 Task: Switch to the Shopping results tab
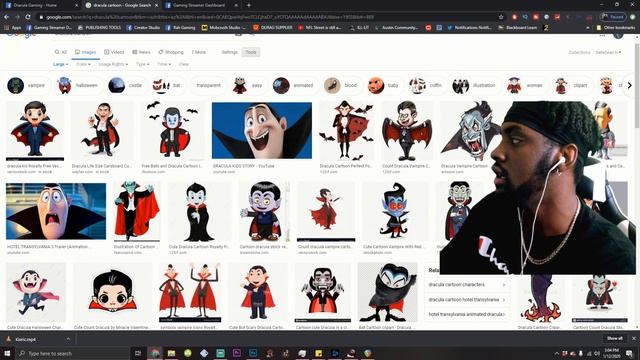pyautogui.click(x=171, y=52)
